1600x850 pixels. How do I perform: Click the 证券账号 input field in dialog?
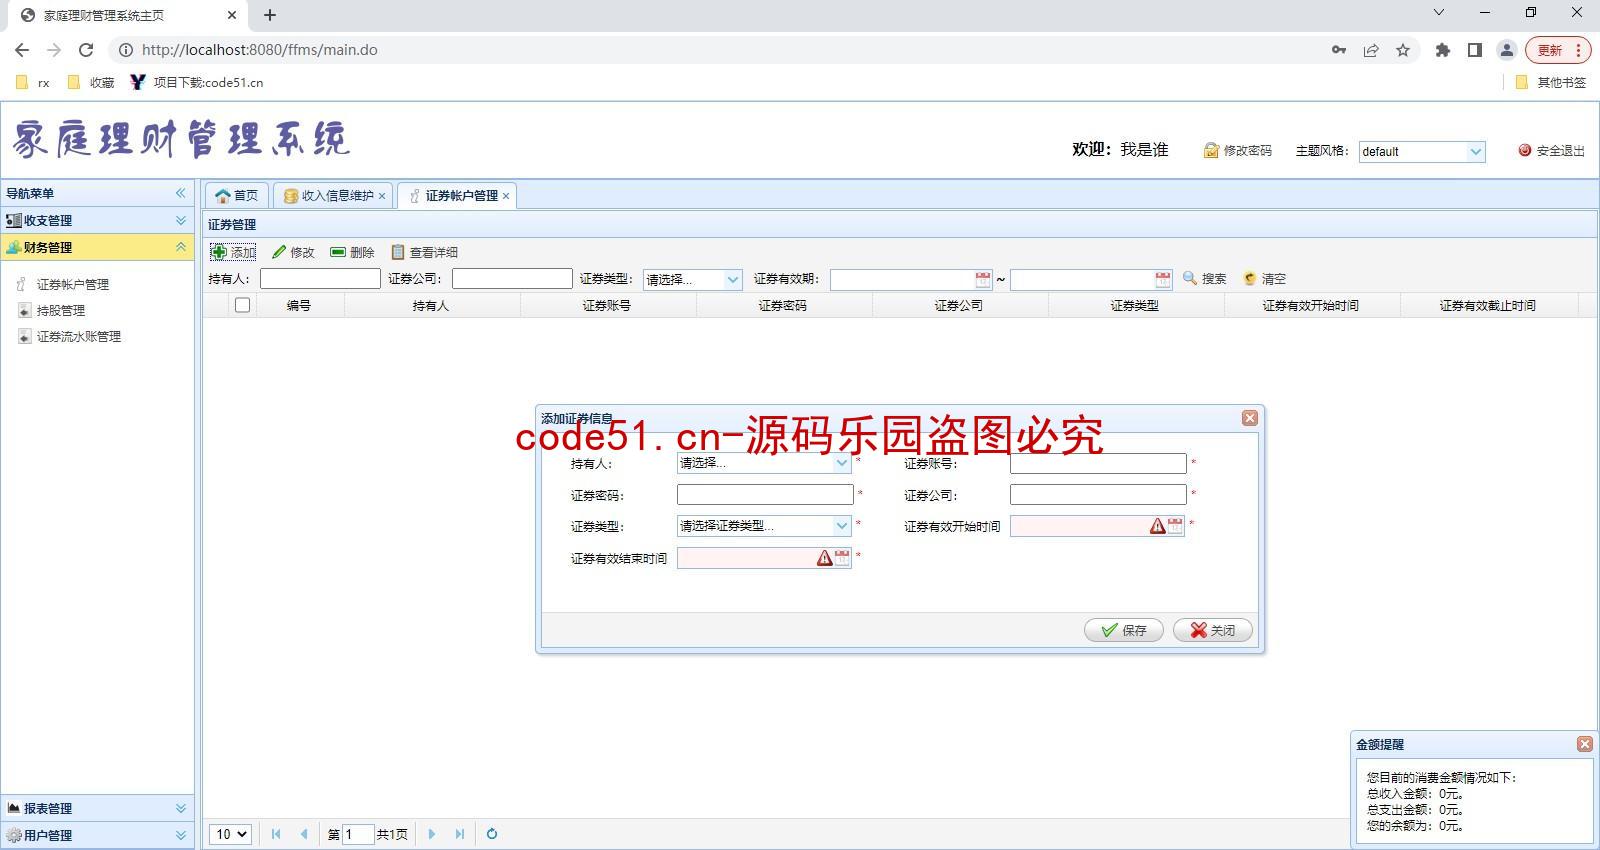pos(1098,463)
